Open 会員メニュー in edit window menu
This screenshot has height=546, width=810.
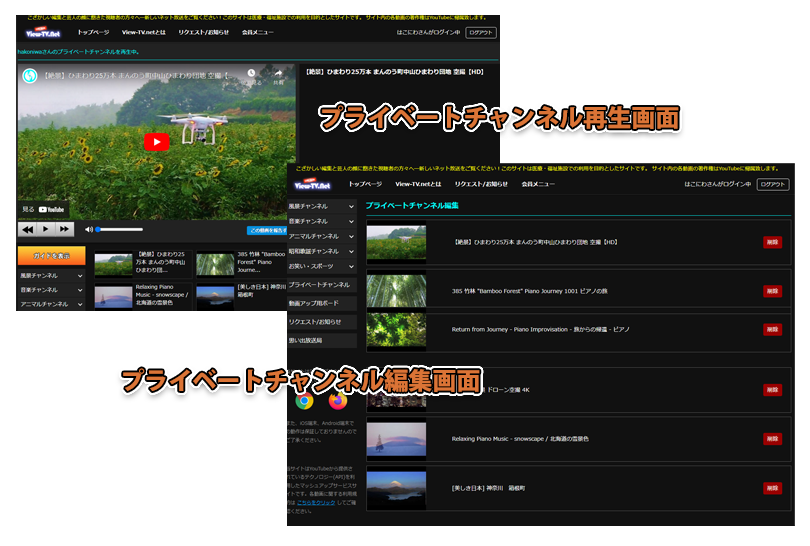(538, 184)
